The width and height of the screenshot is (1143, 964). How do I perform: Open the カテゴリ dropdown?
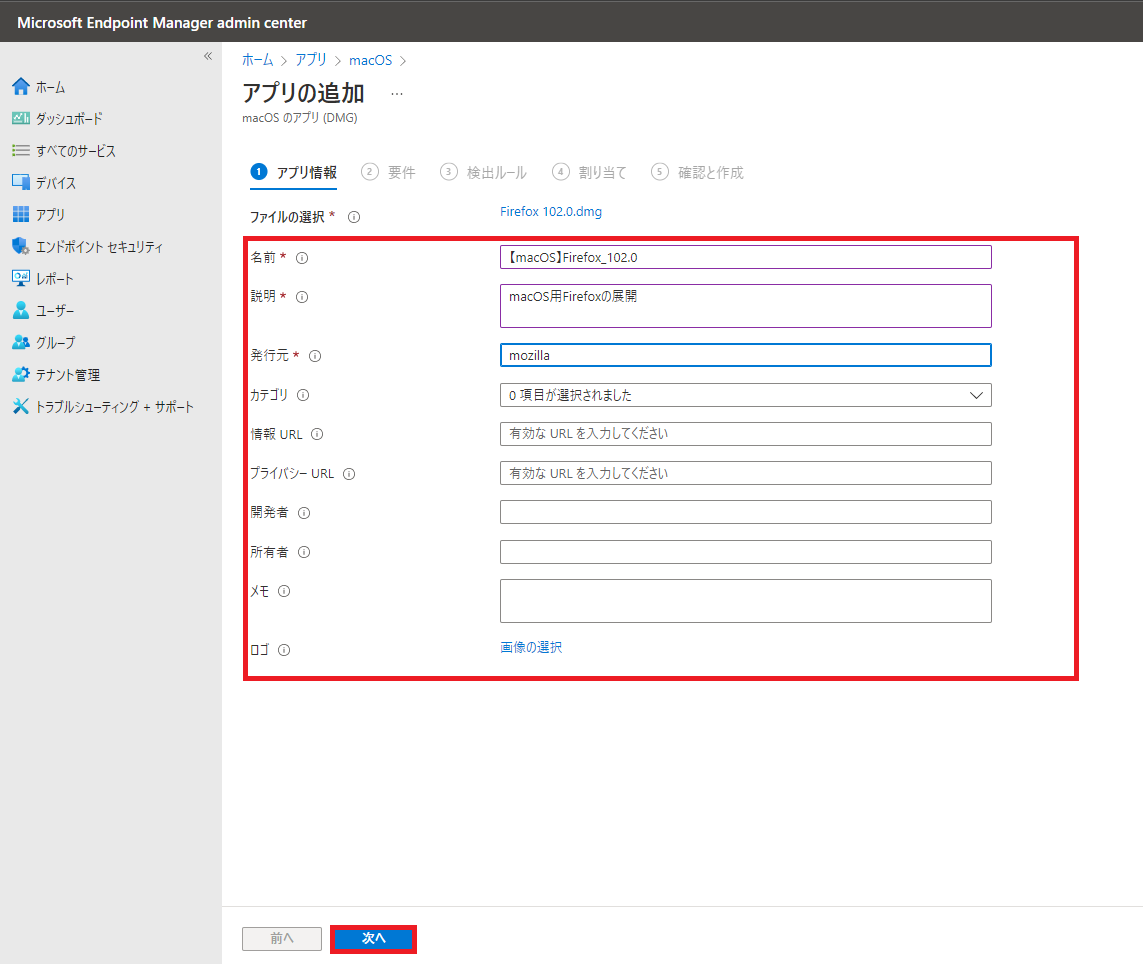click(x=745, y=395)
